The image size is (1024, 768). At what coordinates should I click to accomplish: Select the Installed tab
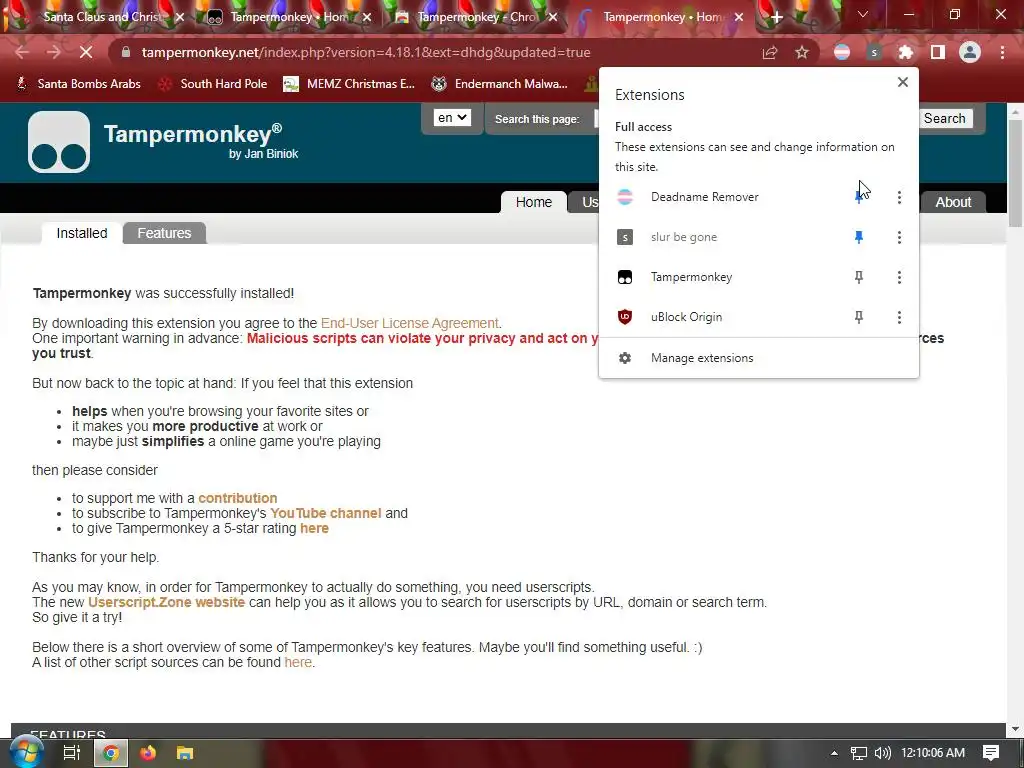(82, 233)
